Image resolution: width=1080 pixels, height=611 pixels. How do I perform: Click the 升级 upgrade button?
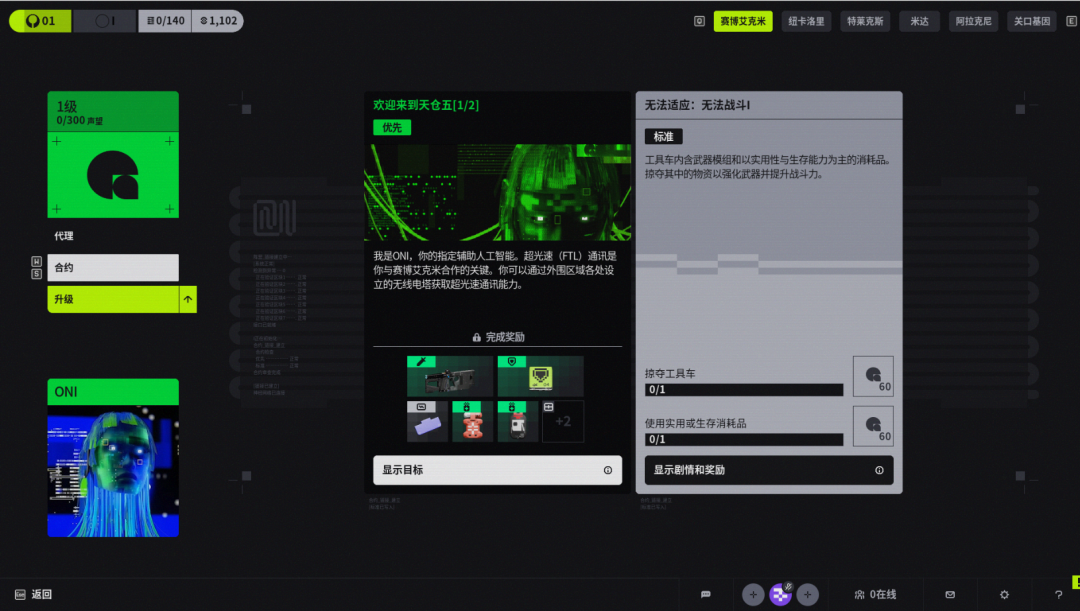coord(113,298)
